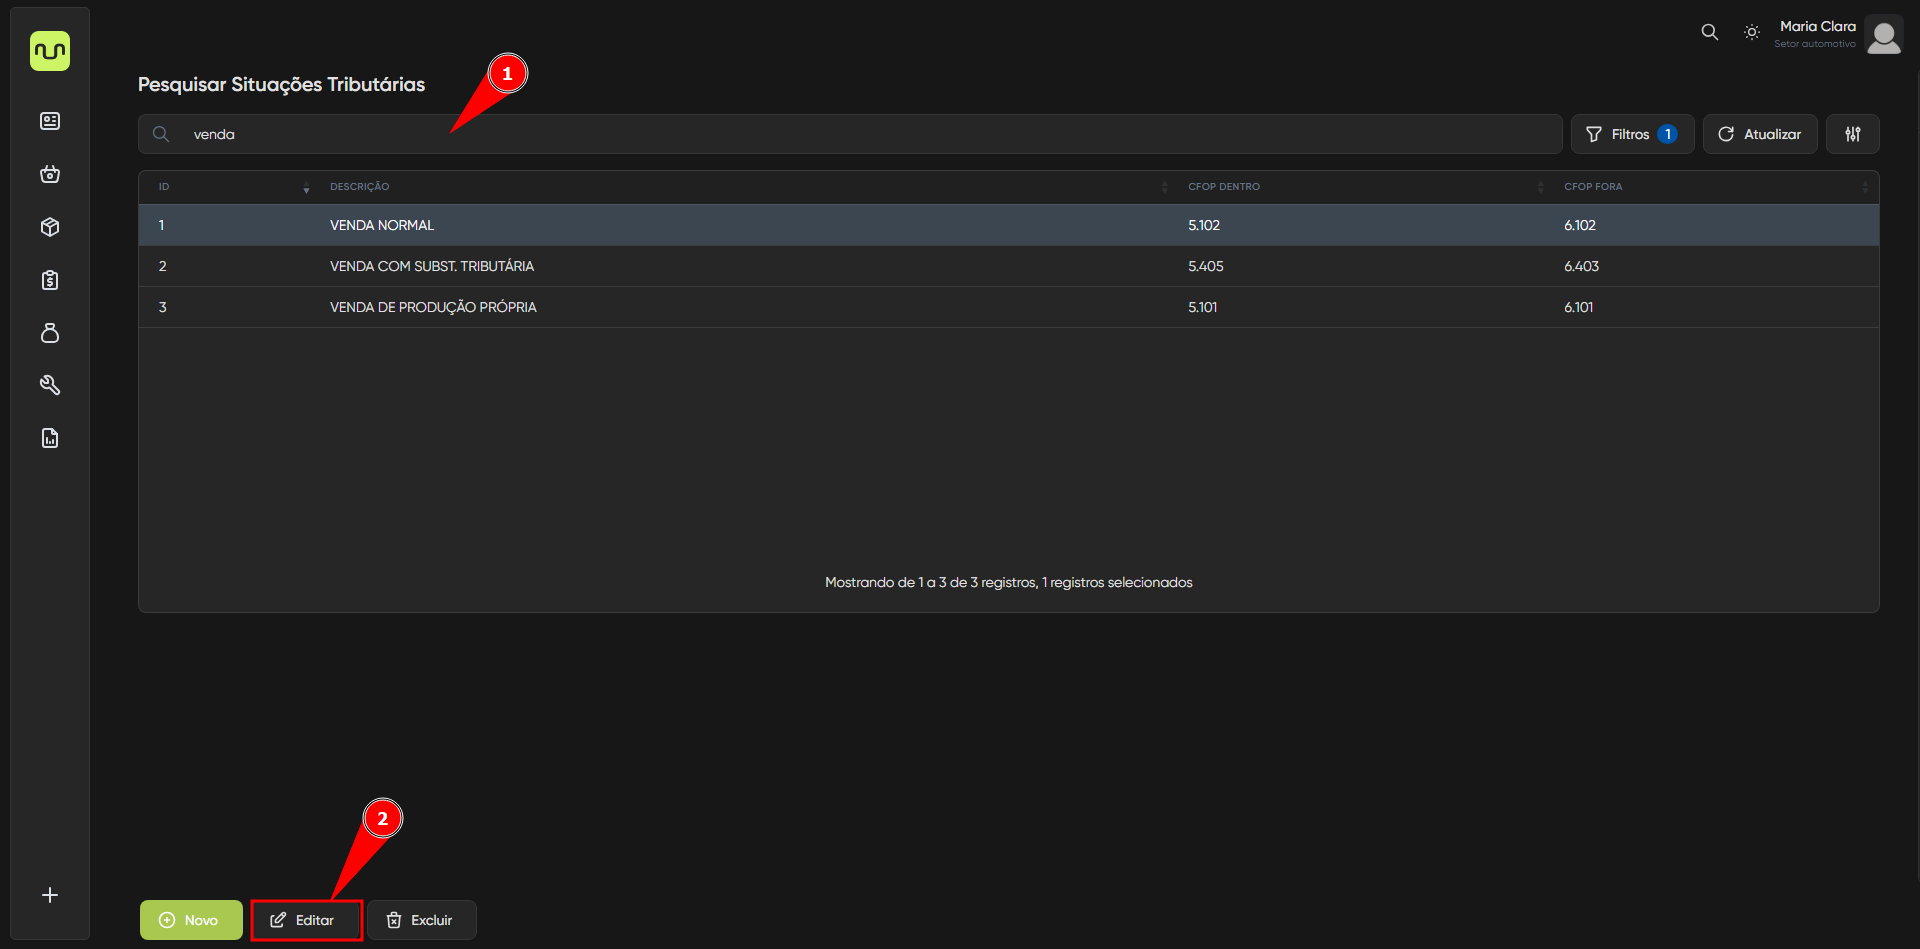Open table column settings sliders button
Image resolution: width=1920 pixels, height=949 pixels.
click(1852, 134)
